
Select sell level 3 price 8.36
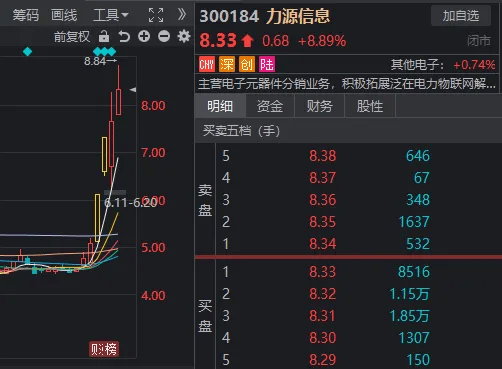322,200
